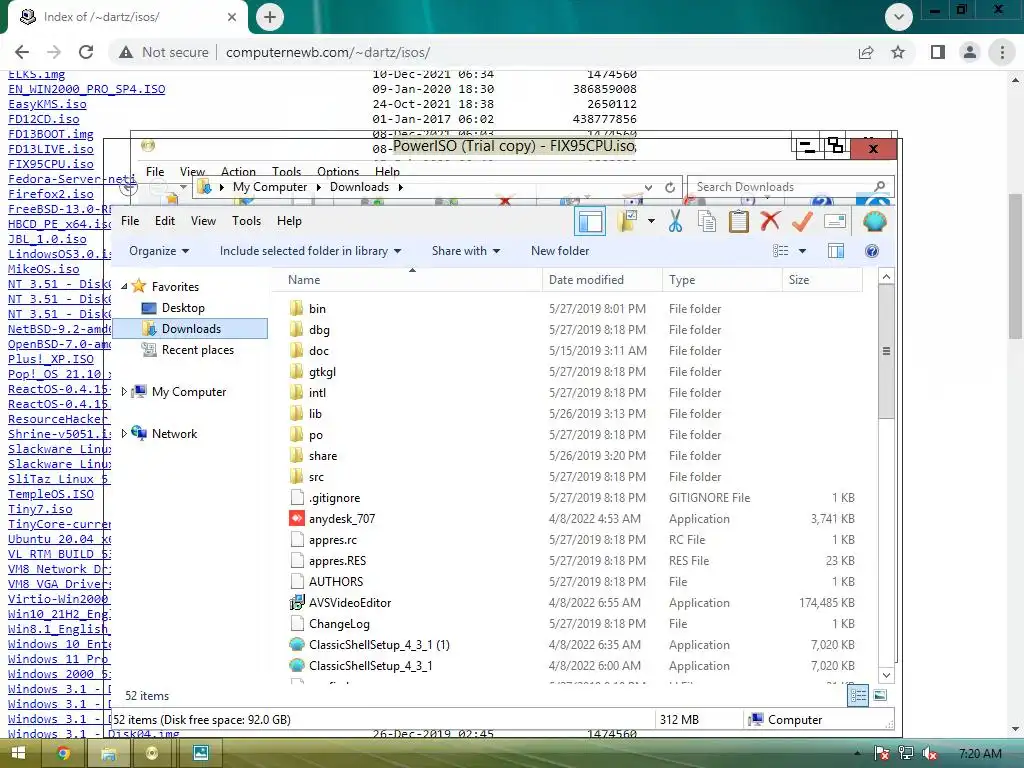Open the address bar history dropdown
The height and width of the screenshot is (768, 1024).
648,187
